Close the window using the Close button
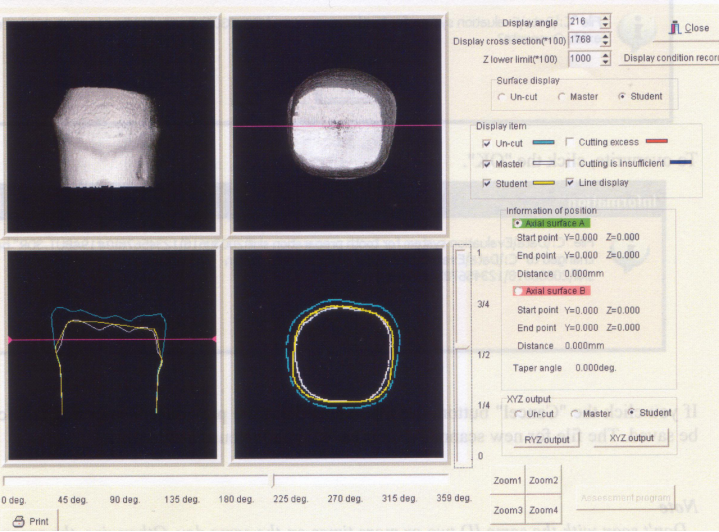 (690, 29)
